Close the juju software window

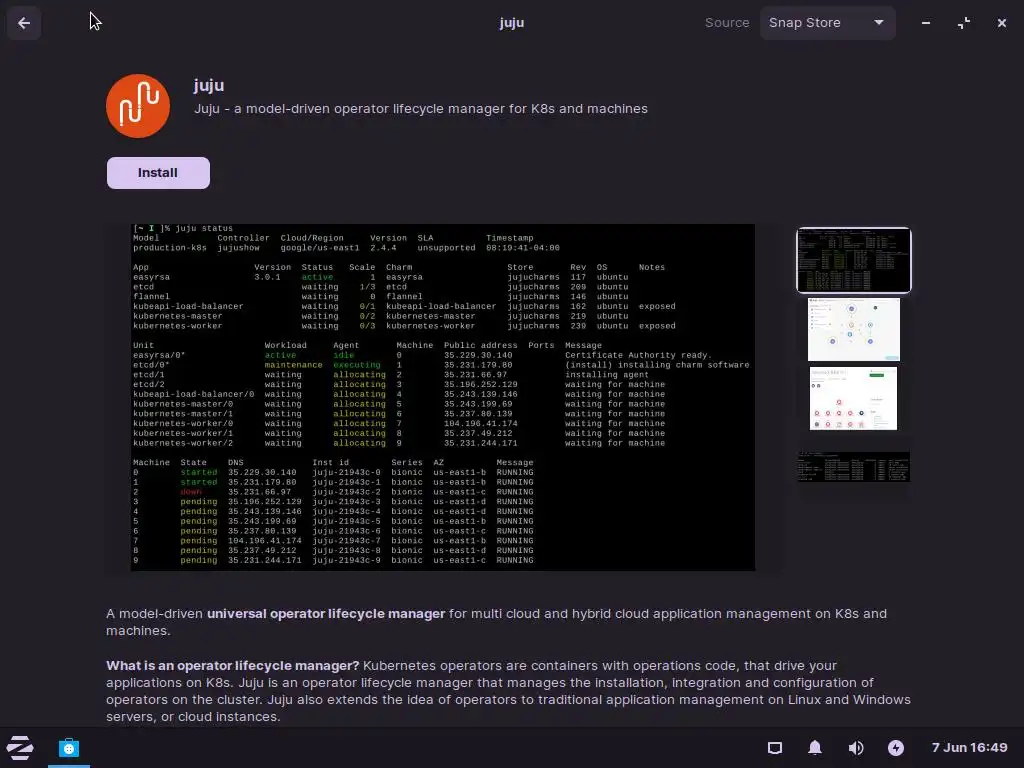(x=1002, y=23)
